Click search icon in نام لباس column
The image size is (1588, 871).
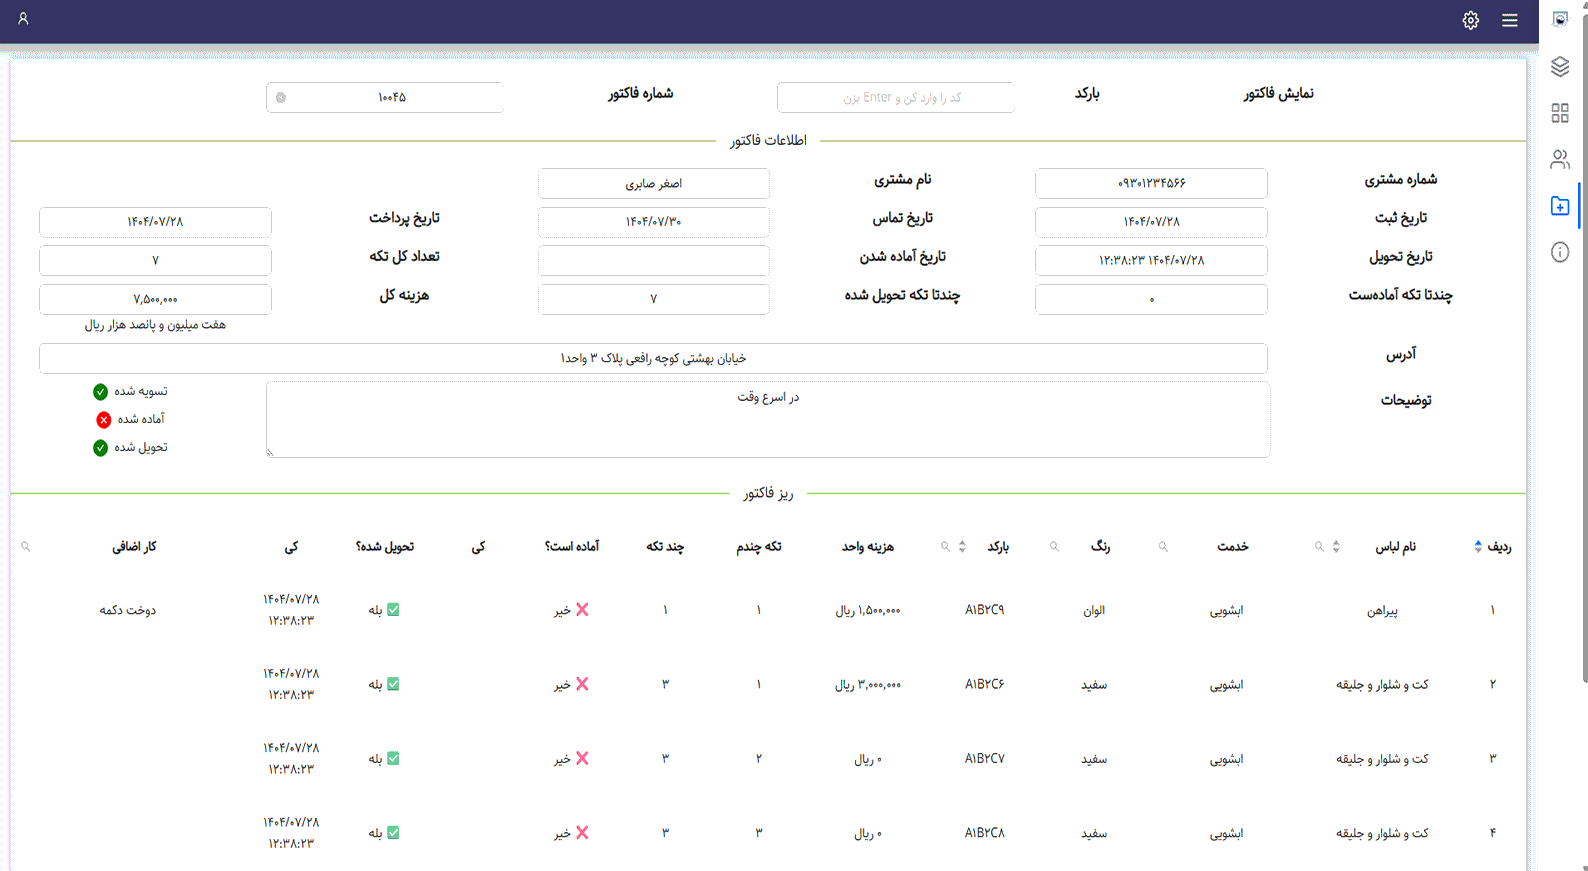[1319, 547]
